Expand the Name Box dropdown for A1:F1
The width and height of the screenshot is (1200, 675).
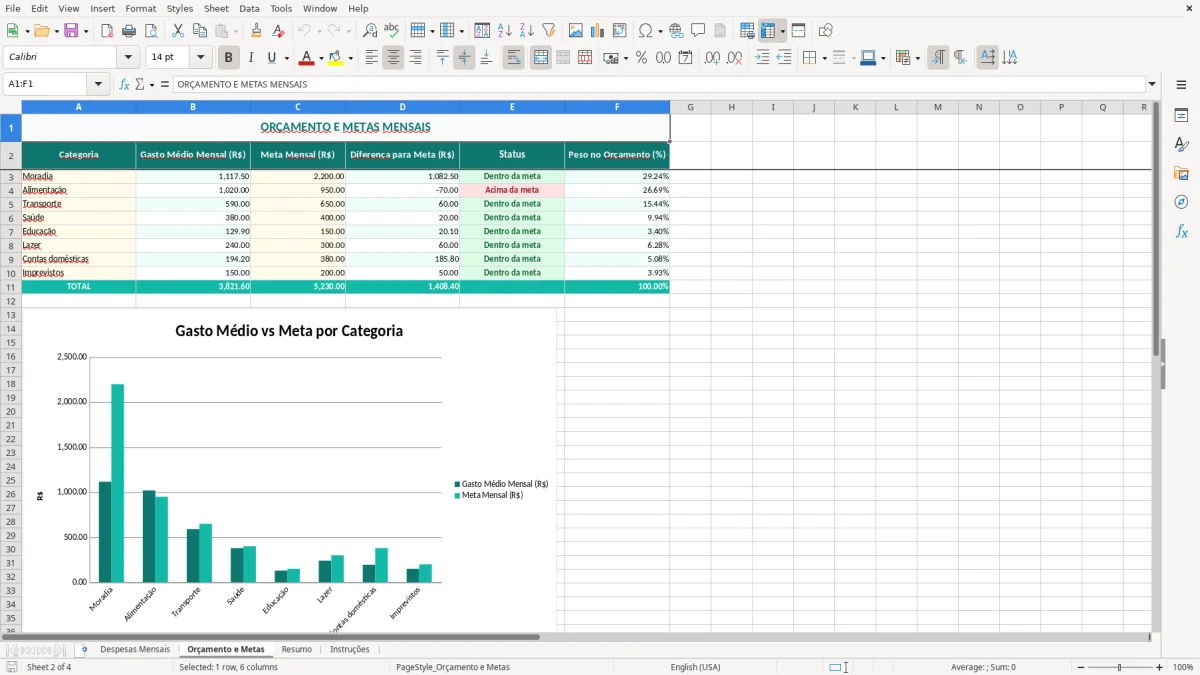click(x=98, y=84)
